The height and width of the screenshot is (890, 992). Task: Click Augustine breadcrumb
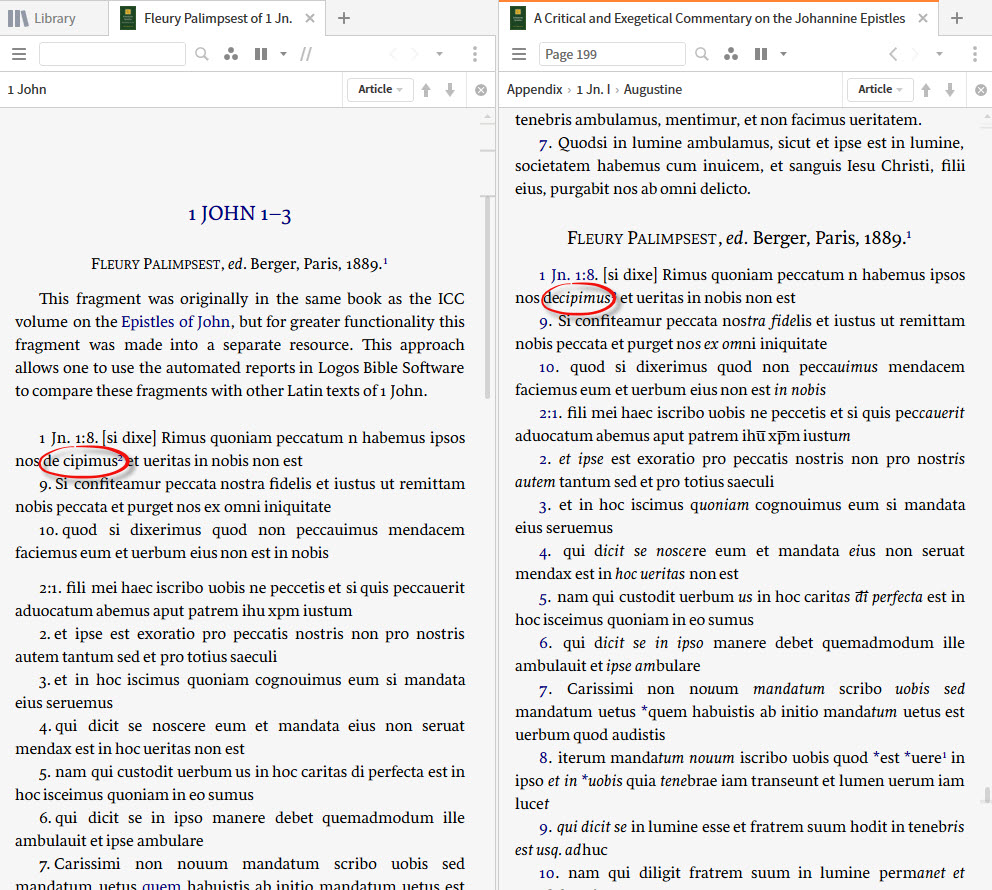[x=652, y=90]
